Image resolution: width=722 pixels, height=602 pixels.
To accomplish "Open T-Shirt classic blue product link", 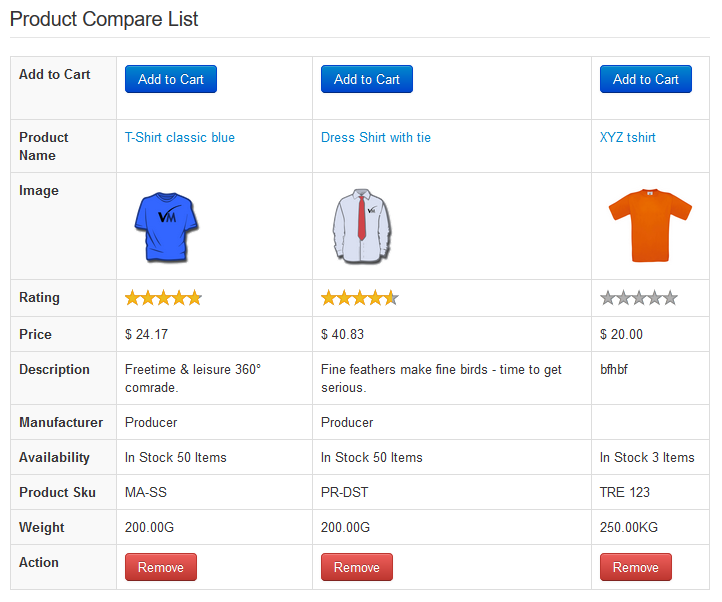I will (180, 138).
